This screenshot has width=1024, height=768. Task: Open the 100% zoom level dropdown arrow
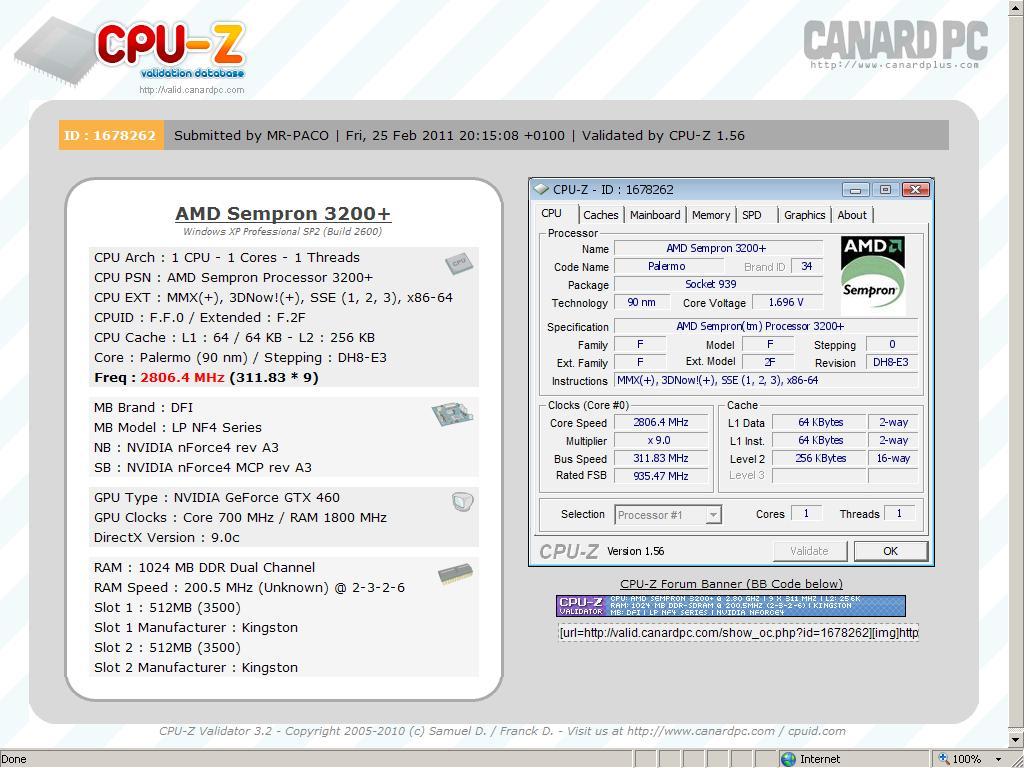pyautogui.click(x=999, y=760)
